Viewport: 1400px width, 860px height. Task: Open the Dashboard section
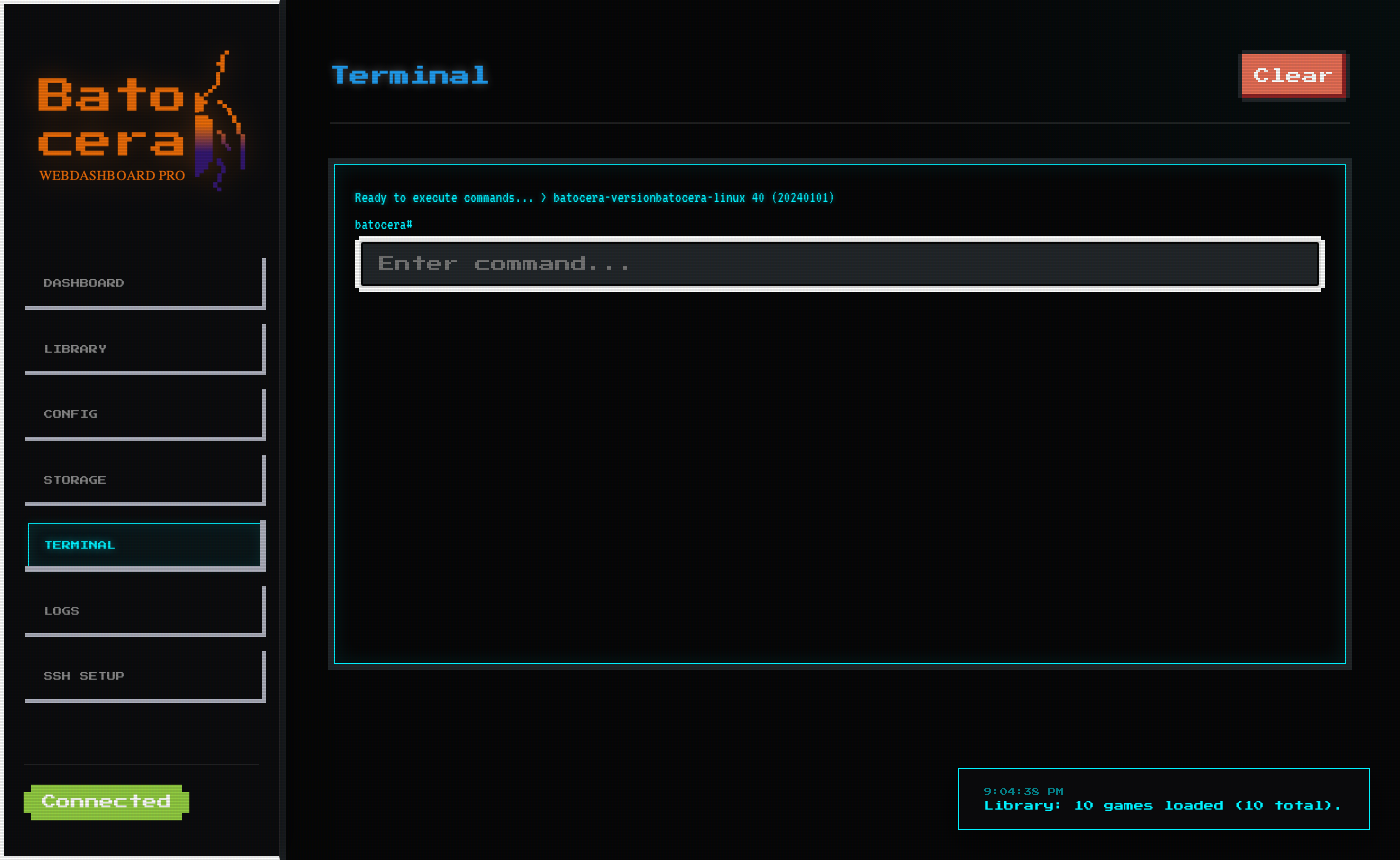(x=144, y=283)
